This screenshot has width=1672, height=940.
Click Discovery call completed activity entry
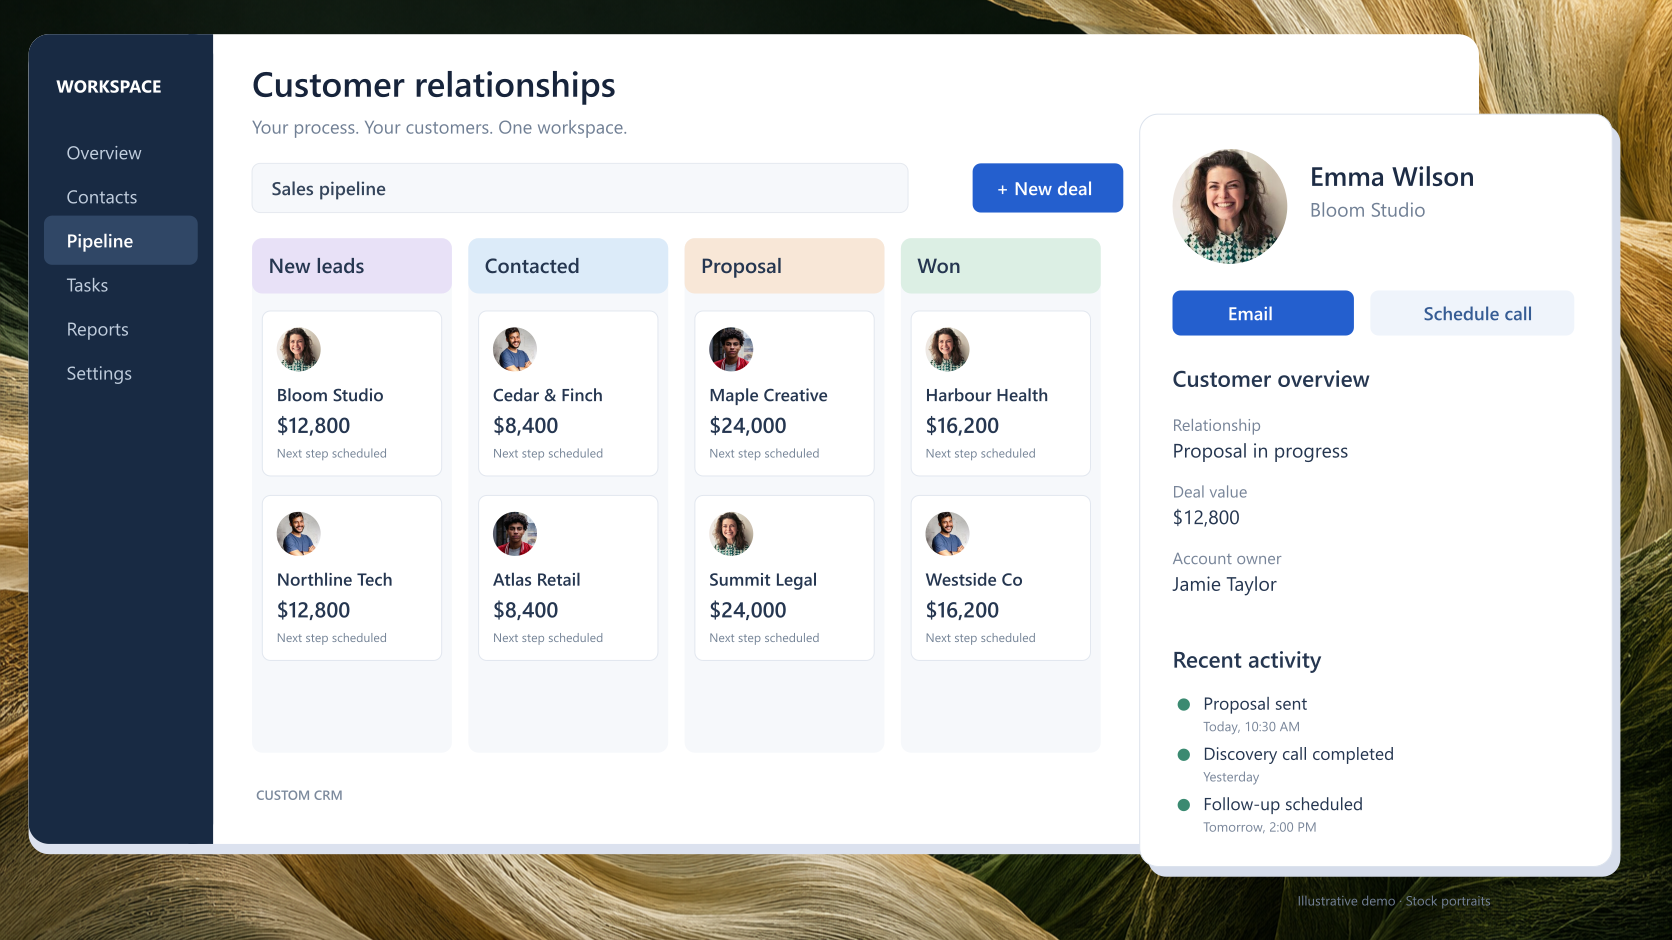1298,755
